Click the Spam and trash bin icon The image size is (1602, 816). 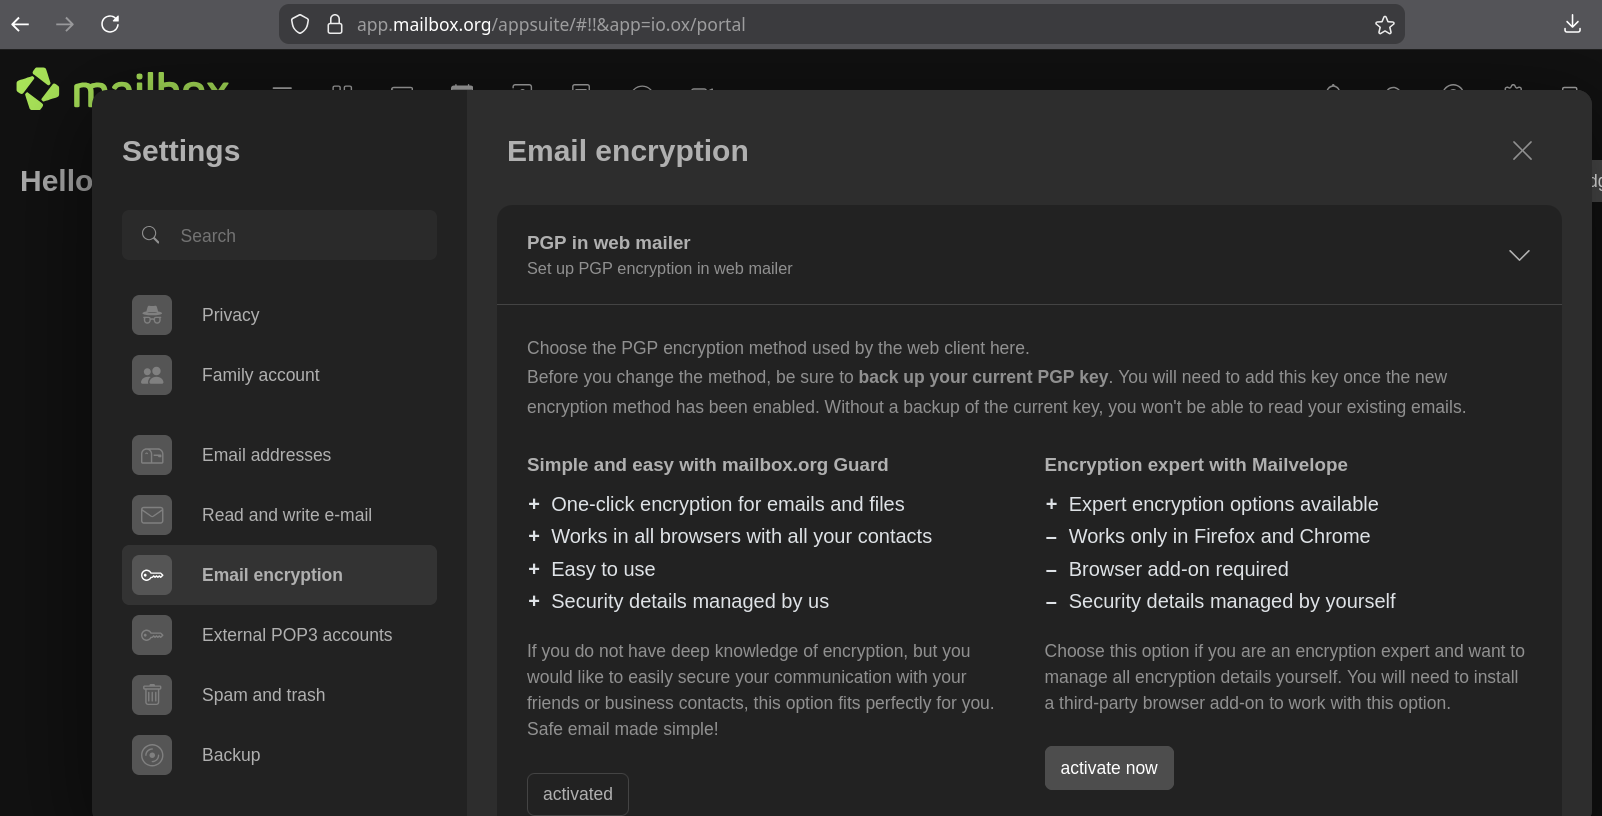pyautogui.click(x=152, y=695)
